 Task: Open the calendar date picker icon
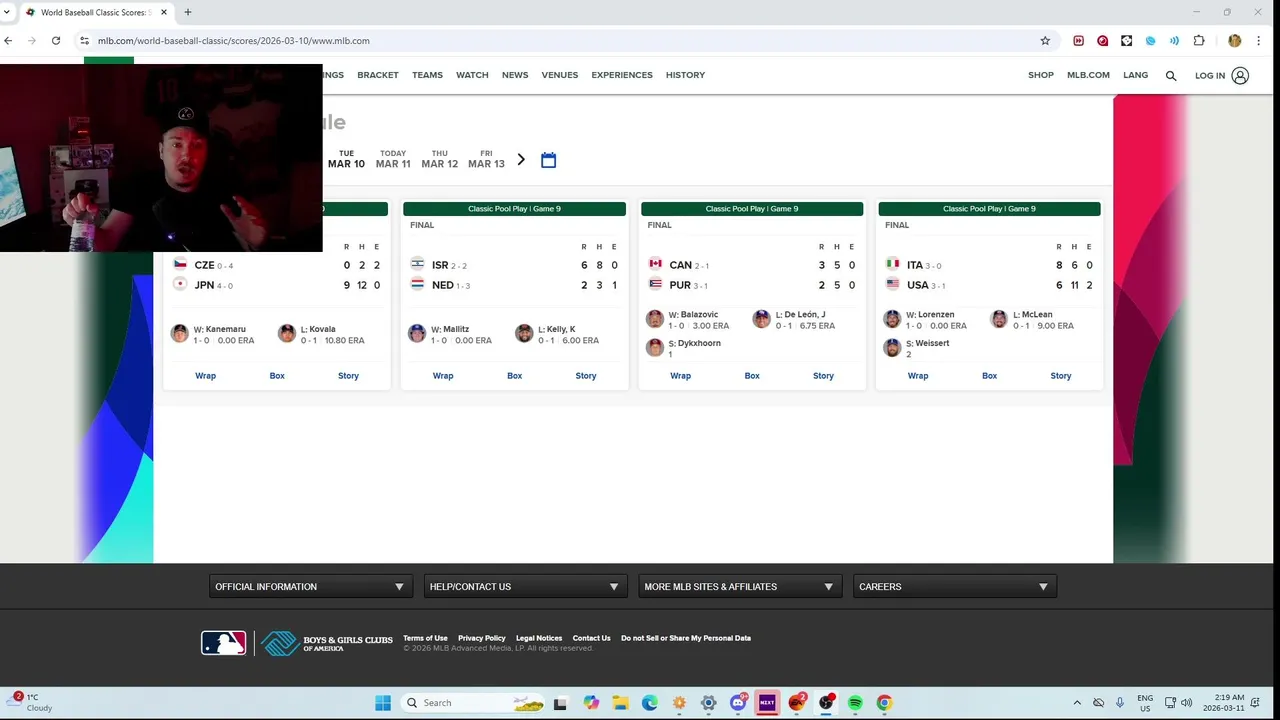[x=548, y=160]
